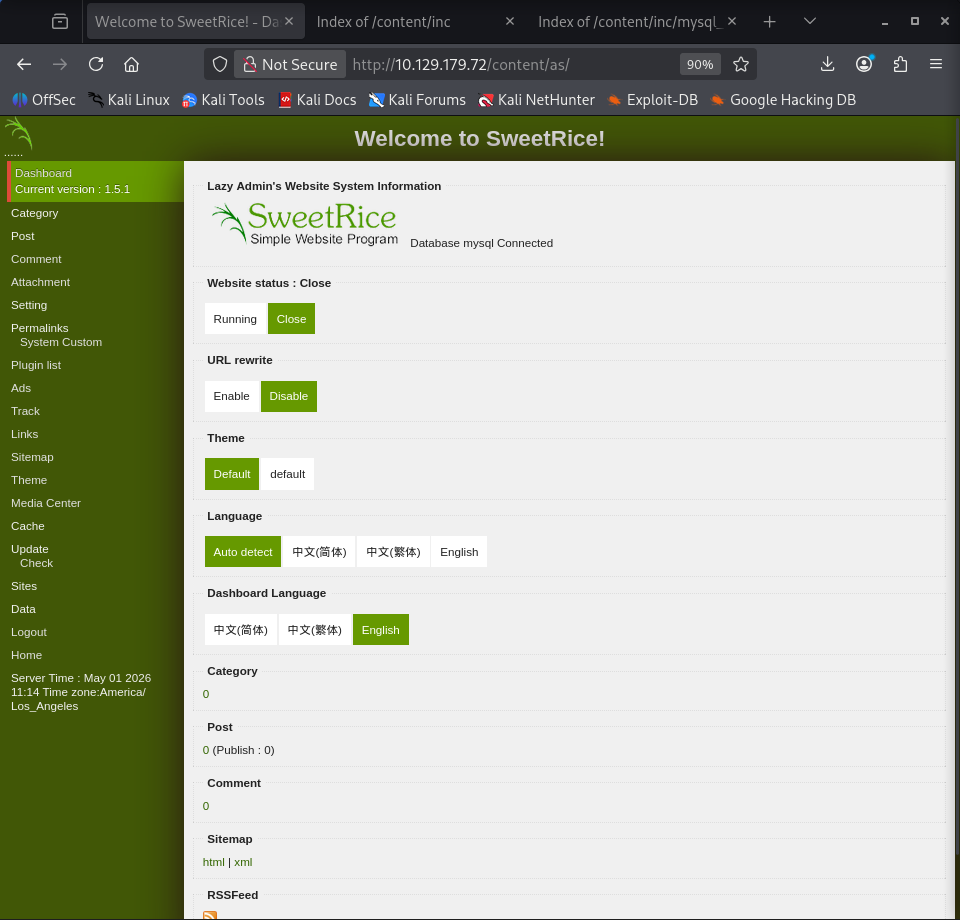The image size is (960, 920).
Task: Select the lowercase default theme
Action: pos(288,474)
